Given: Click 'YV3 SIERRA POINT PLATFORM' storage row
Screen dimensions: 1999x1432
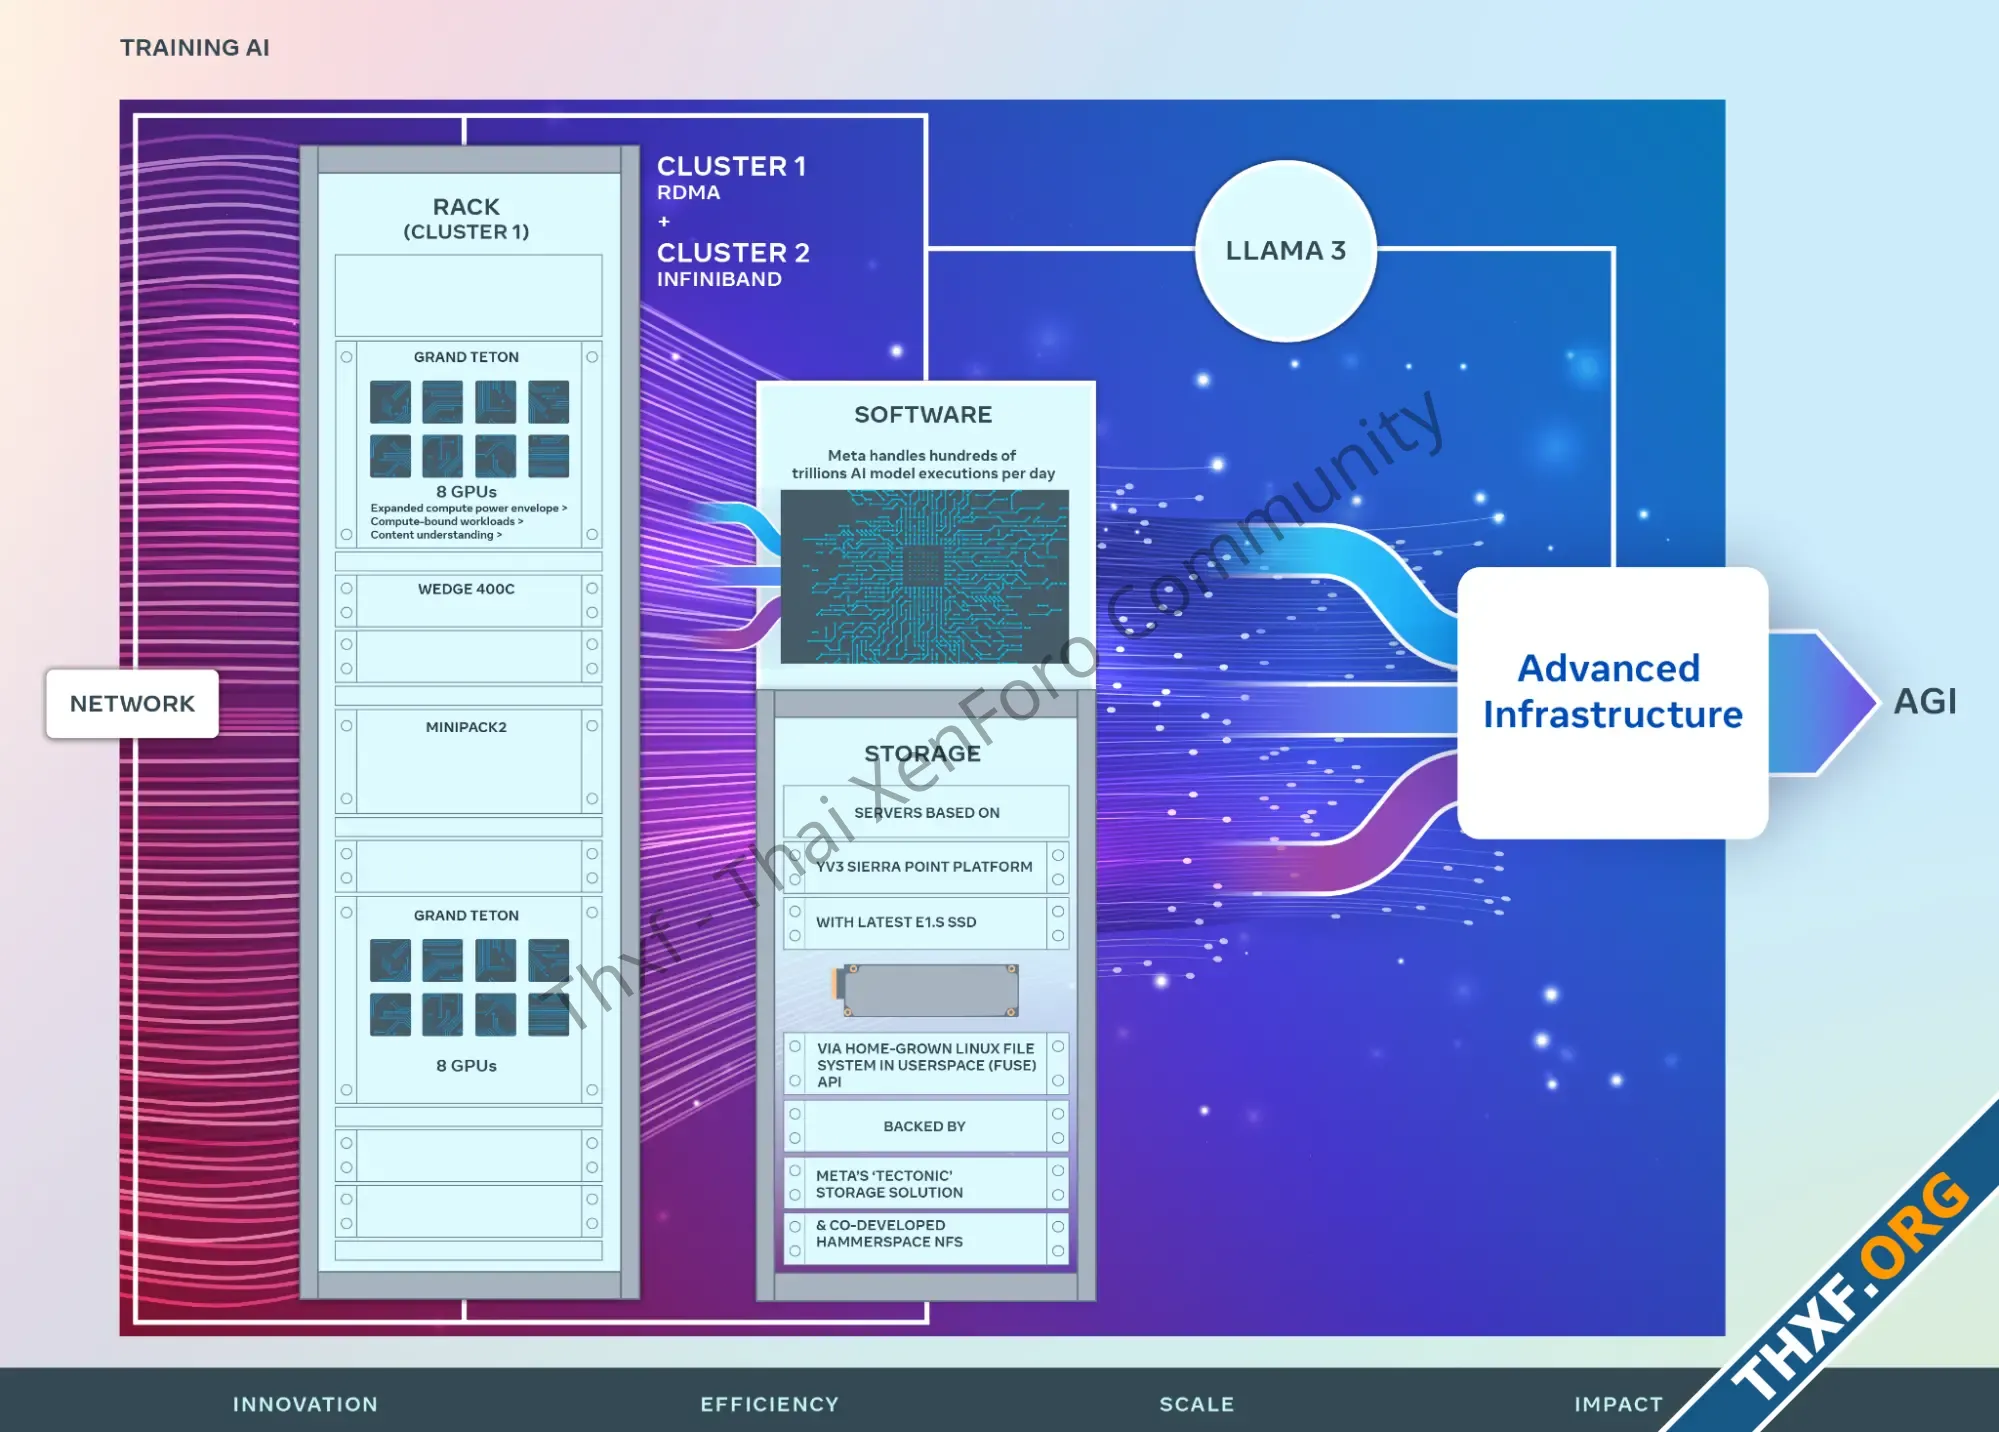Looking at the screenshot, I should click(x=926, y=866).
